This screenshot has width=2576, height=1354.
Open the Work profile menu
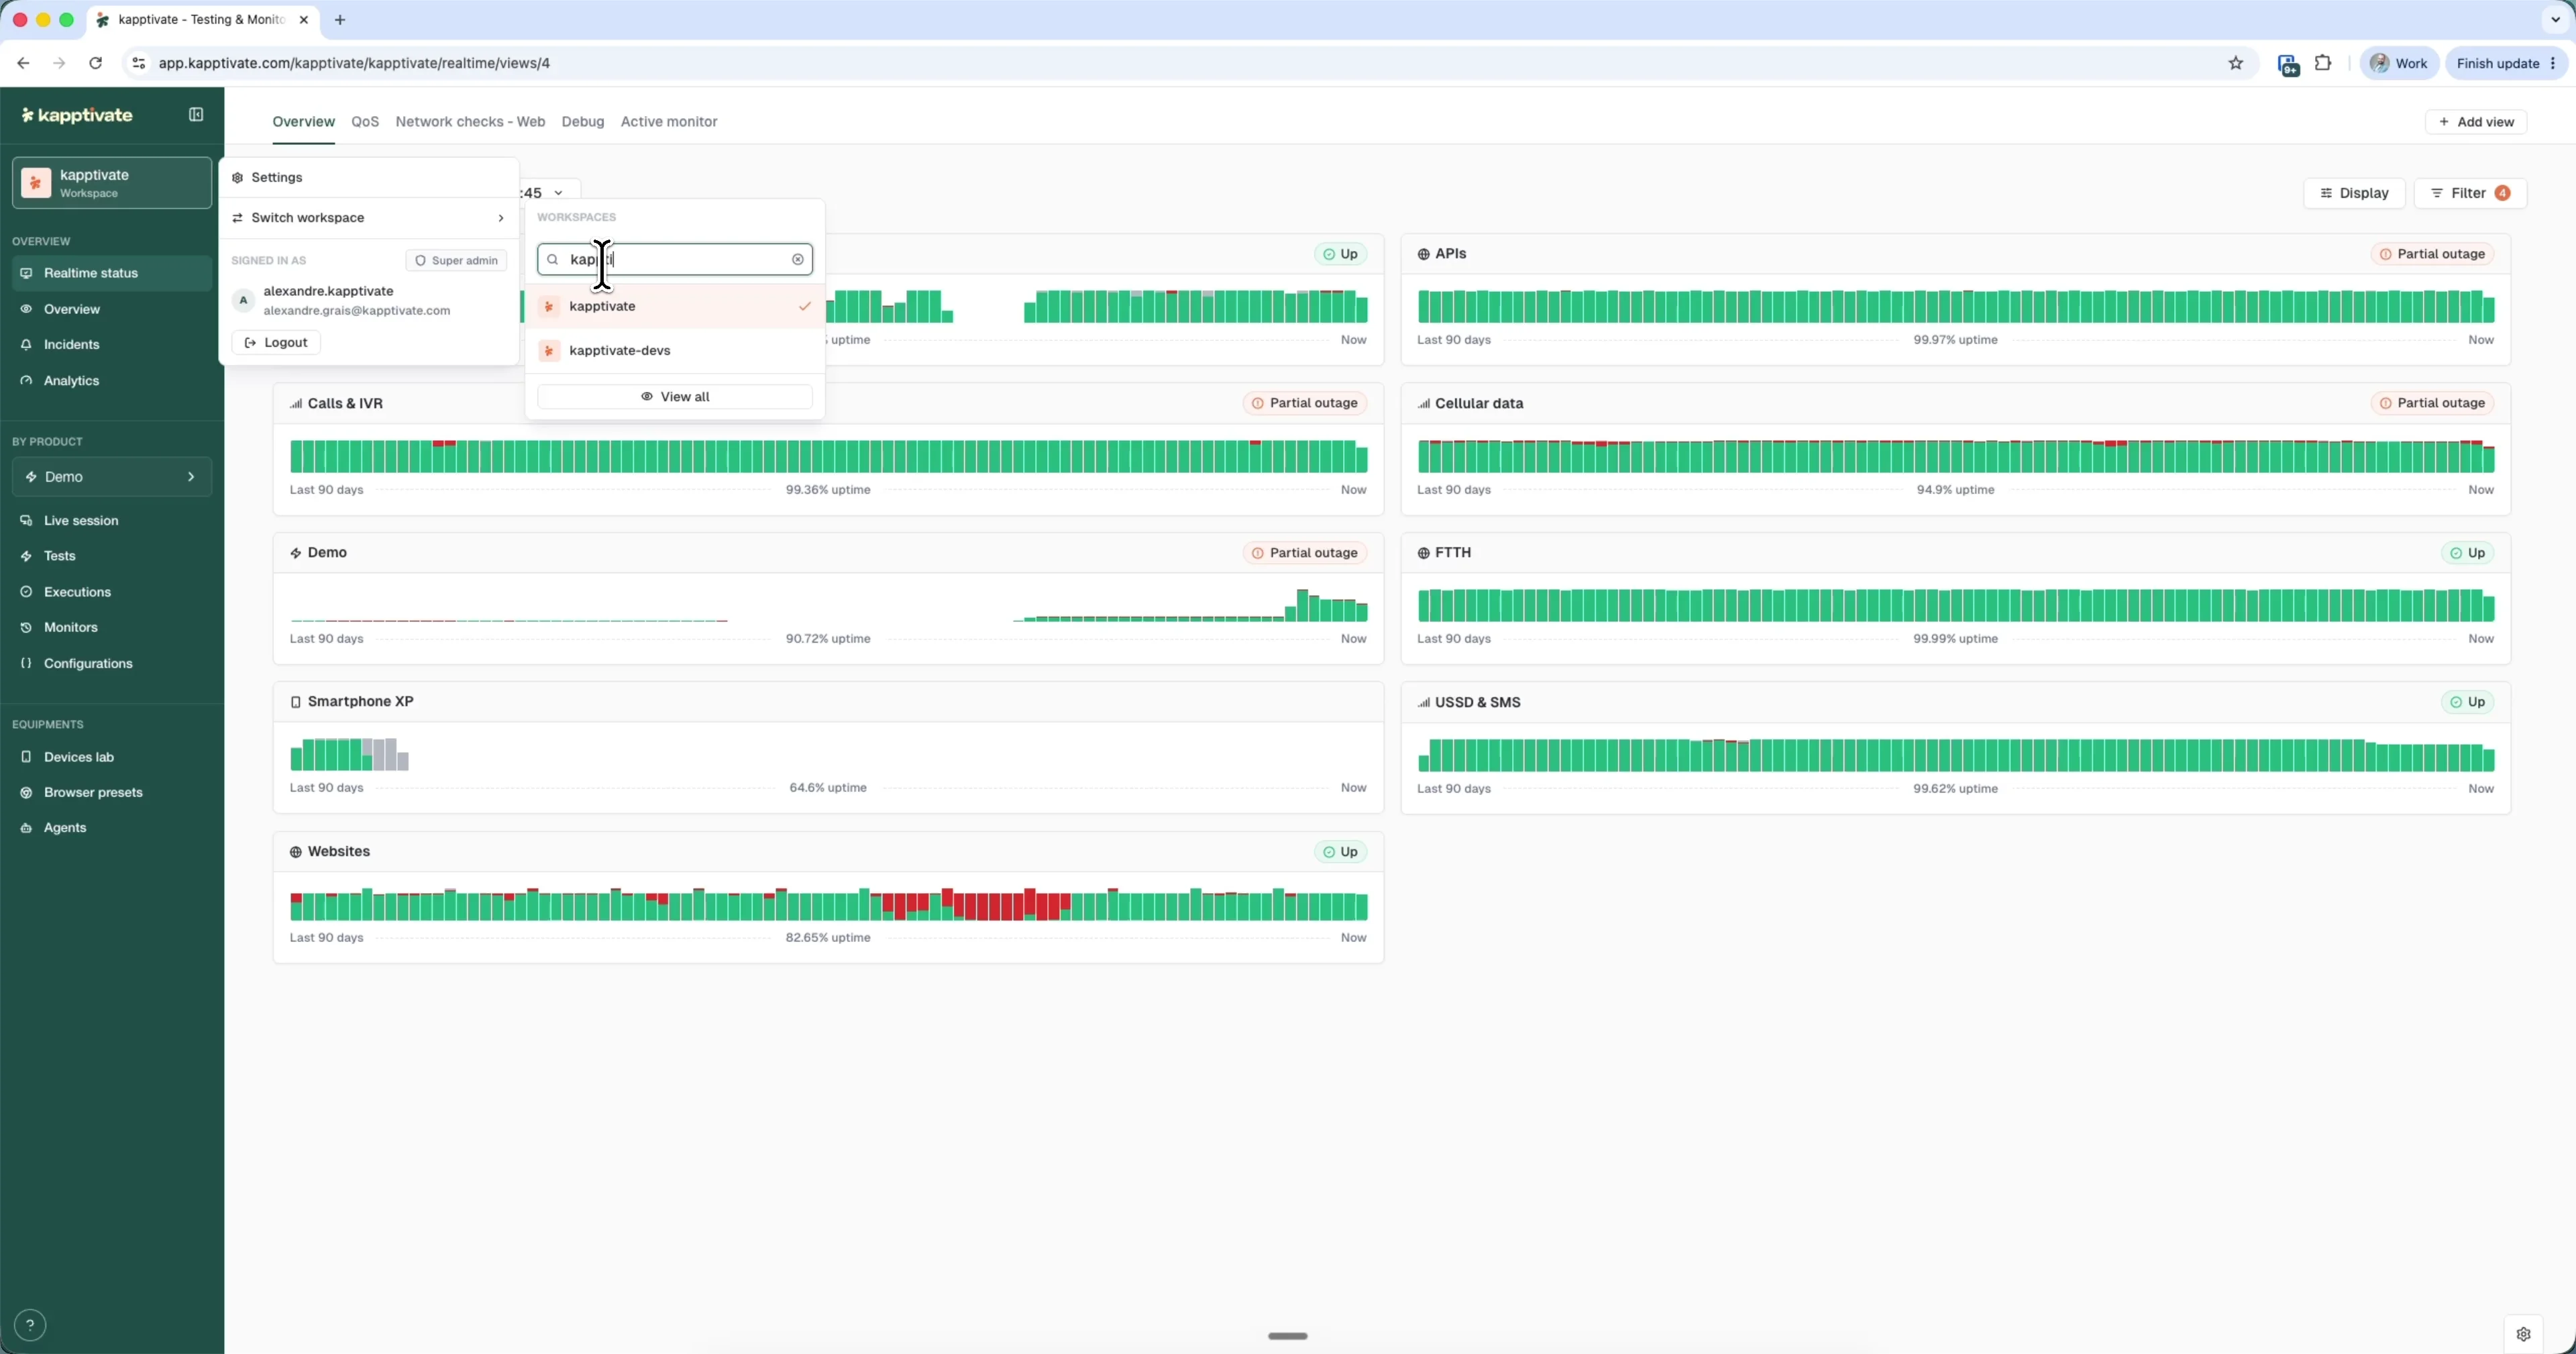[x=2399, y=63]
